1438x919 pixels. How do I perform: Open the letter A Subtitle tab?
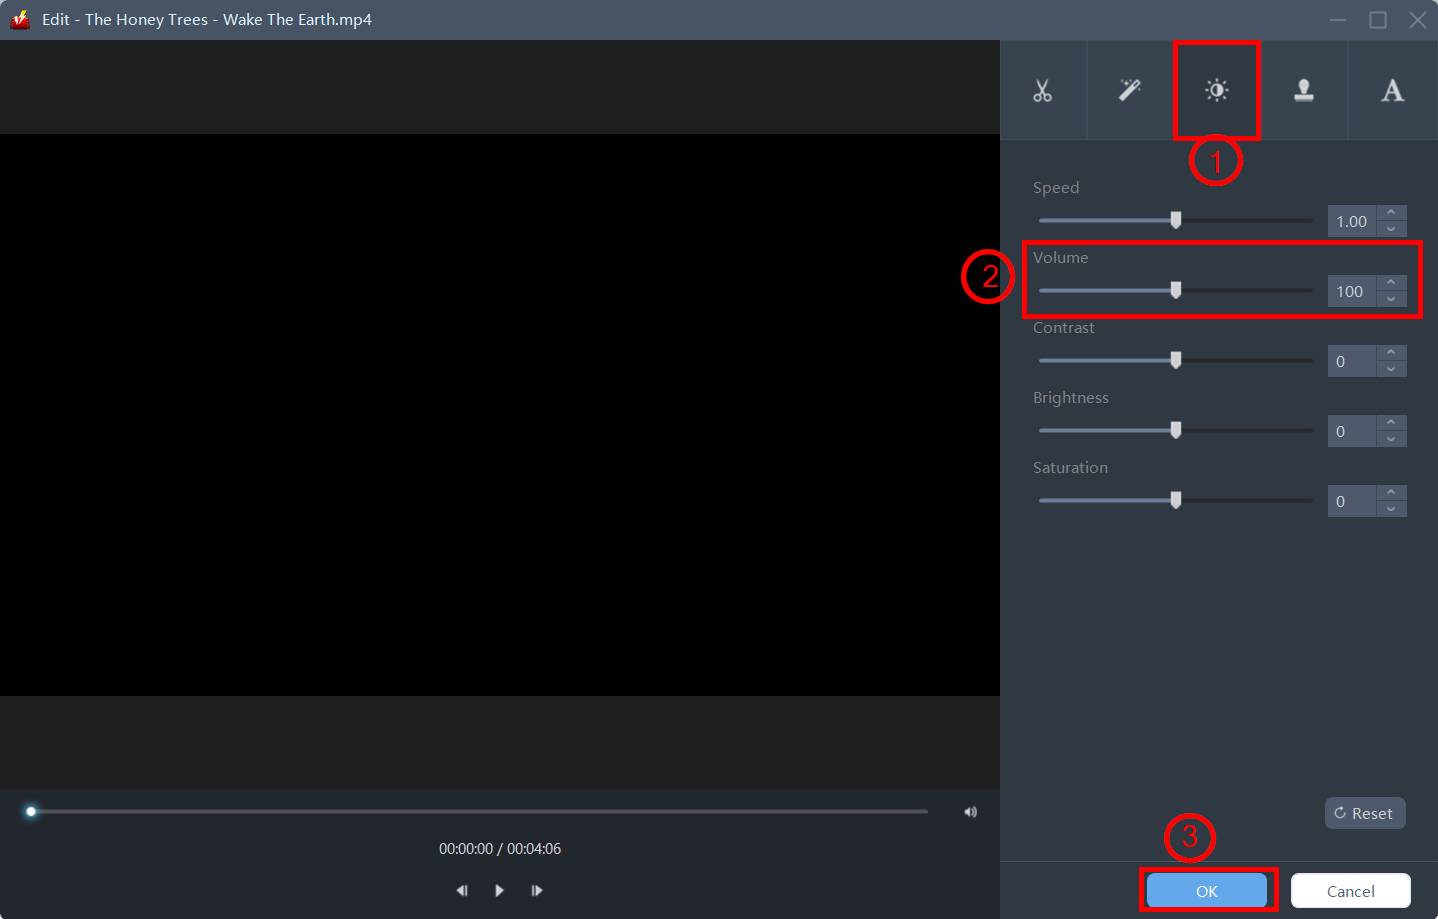pos(1392,91)
